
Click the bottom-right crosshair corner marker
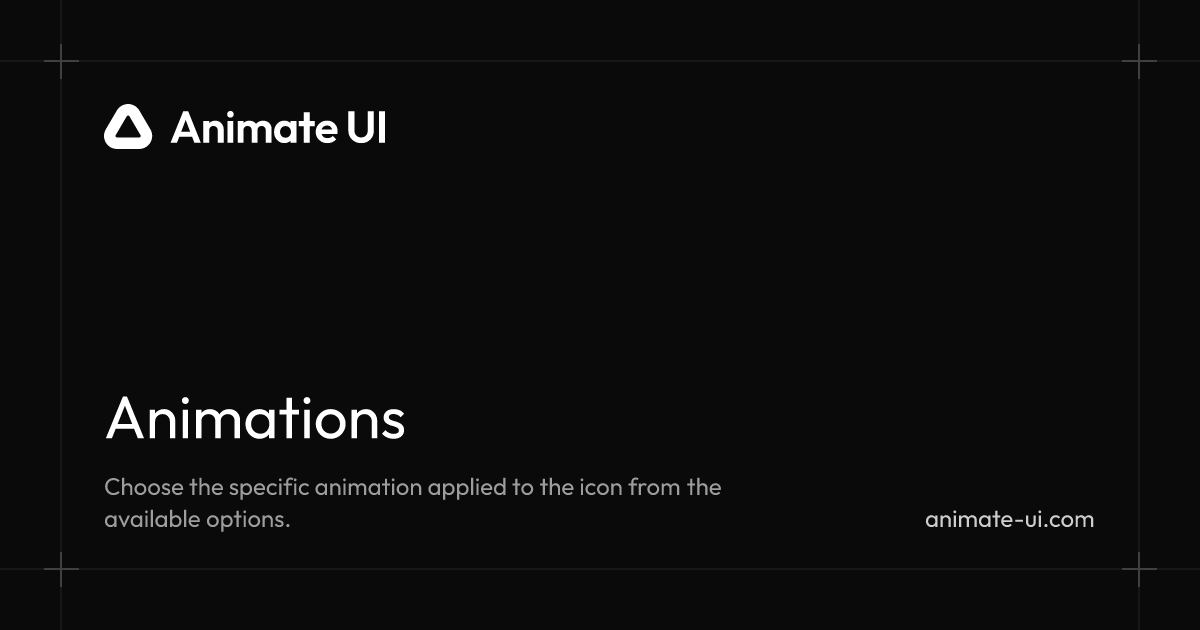[1139, 569]
